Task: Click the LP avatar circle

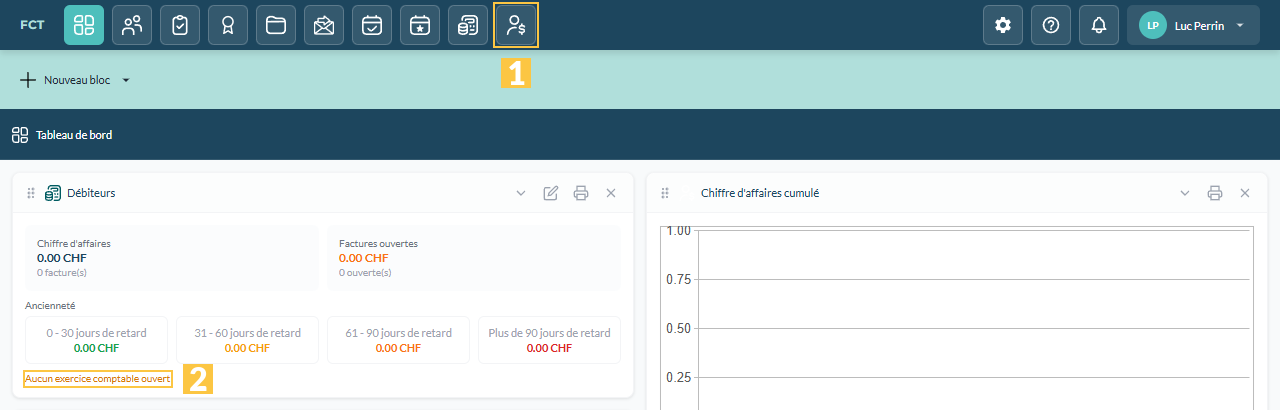Action: click(1153, 25)
